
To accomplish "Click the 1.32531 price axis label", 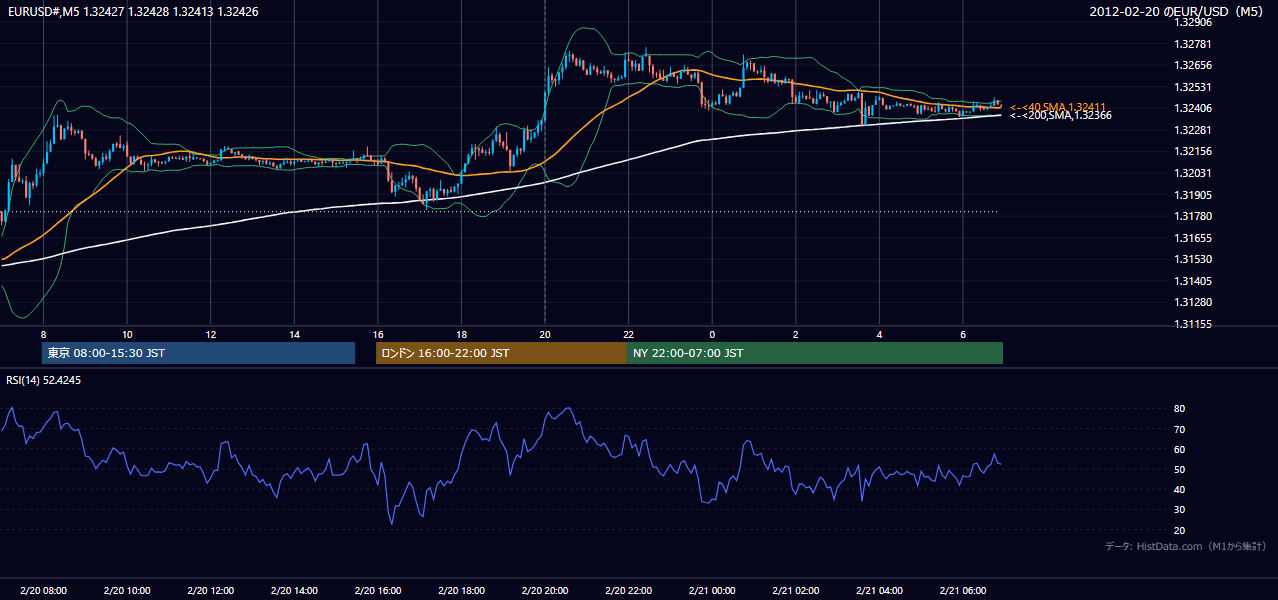I will 1193,87.
